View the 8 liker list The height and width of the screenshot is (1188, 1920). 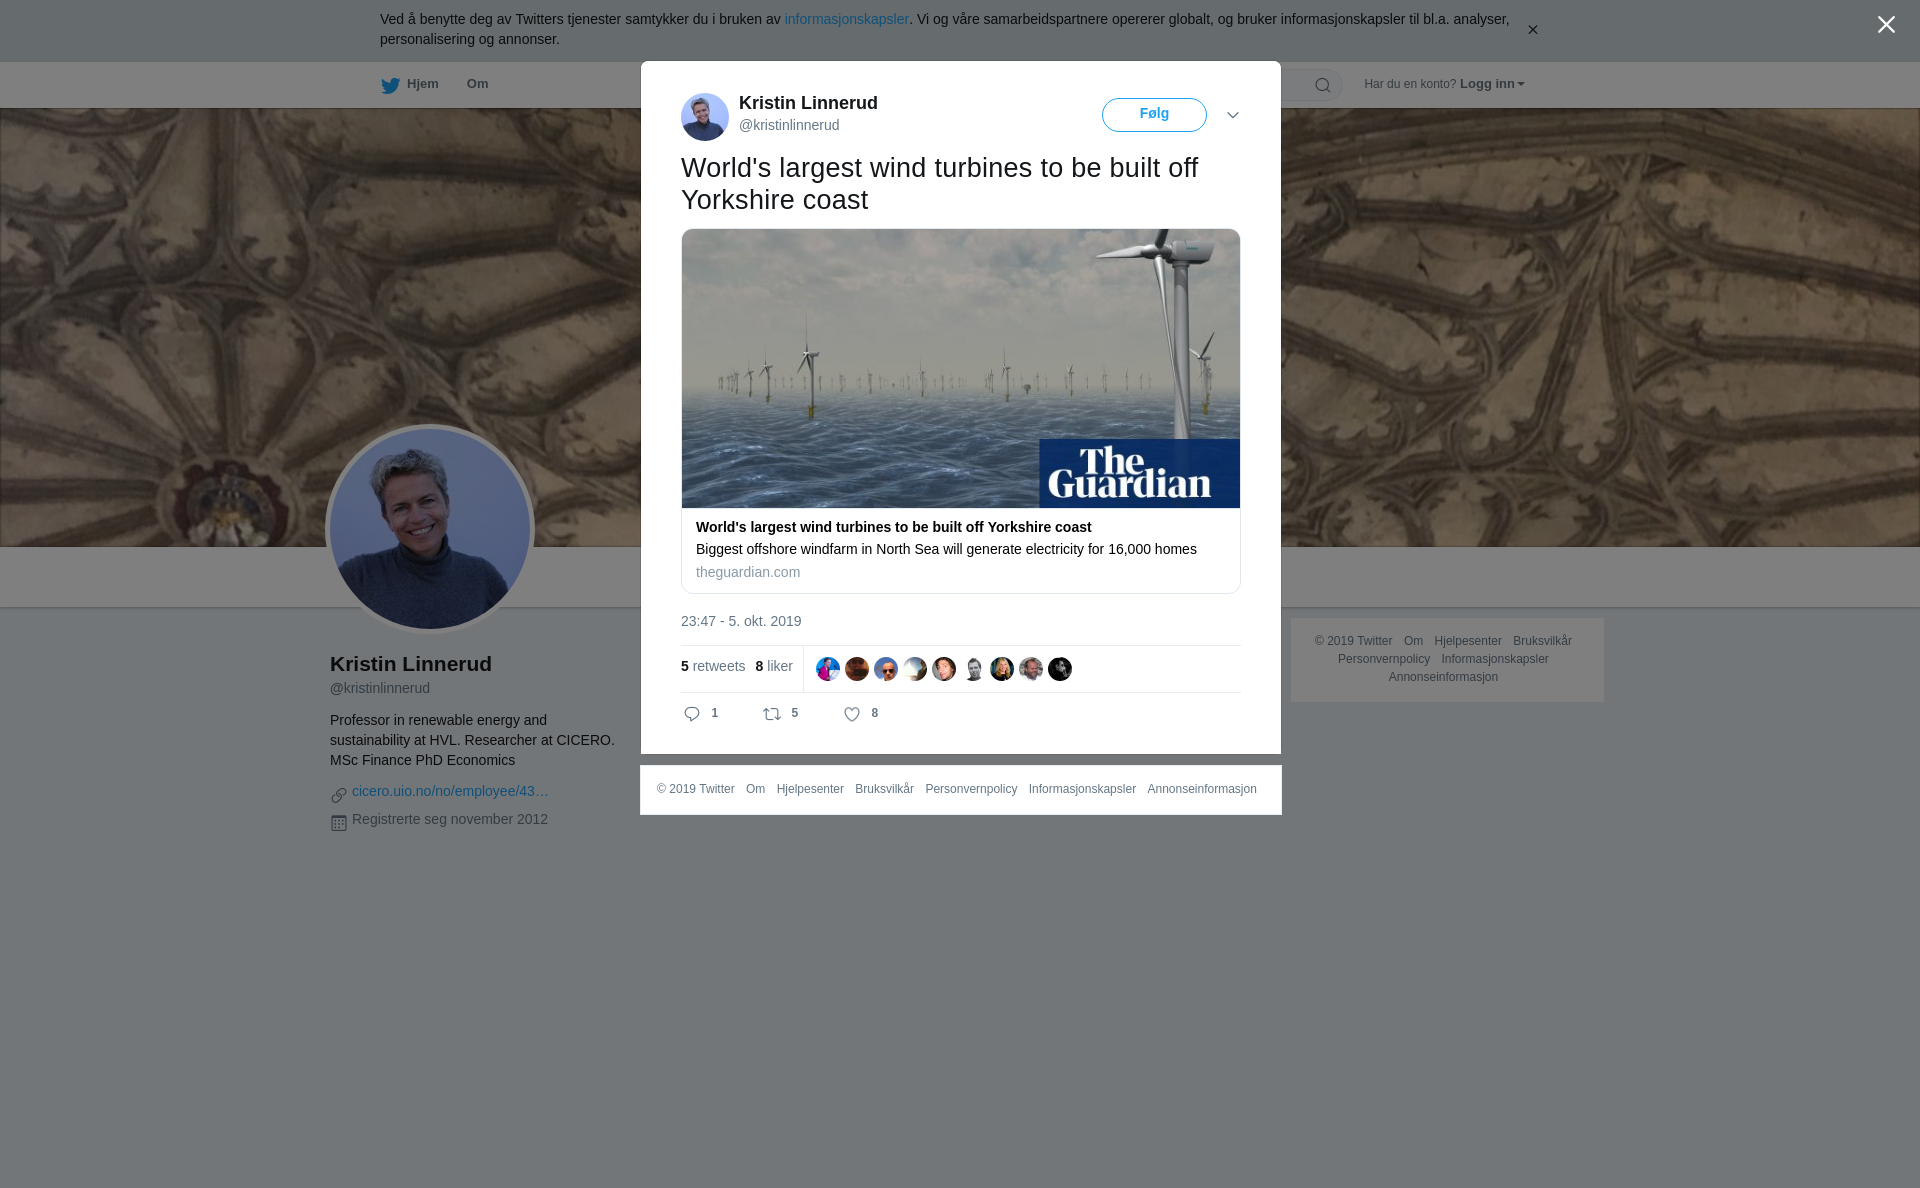coord(774,666)
